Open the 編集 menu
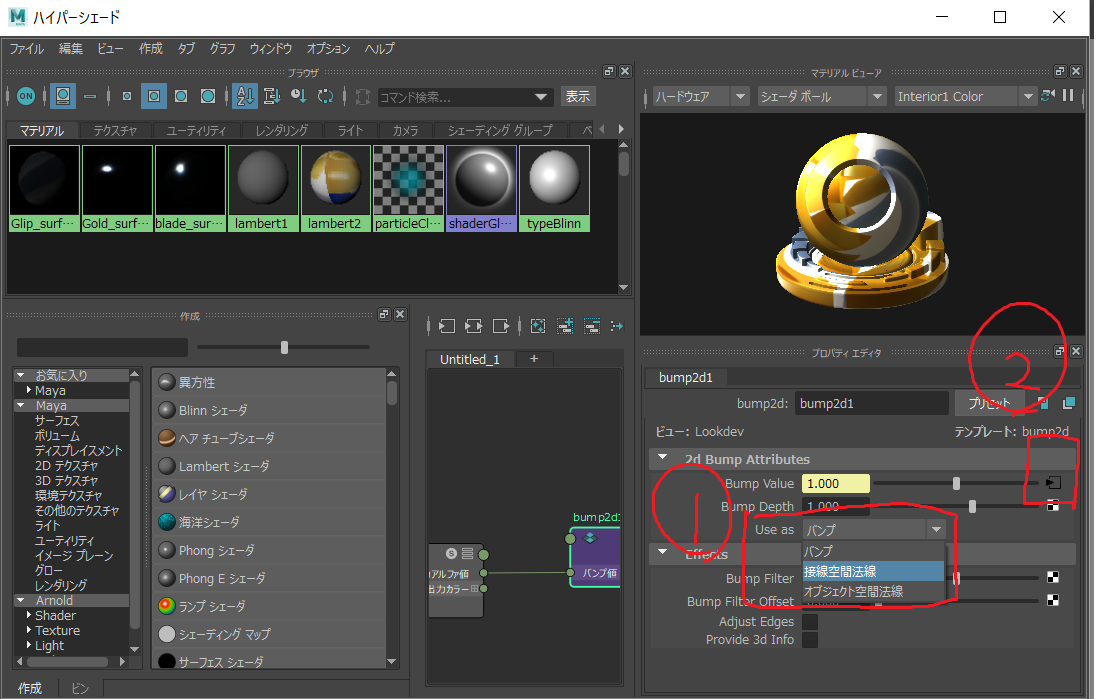1096x699 pixels. 71,48
